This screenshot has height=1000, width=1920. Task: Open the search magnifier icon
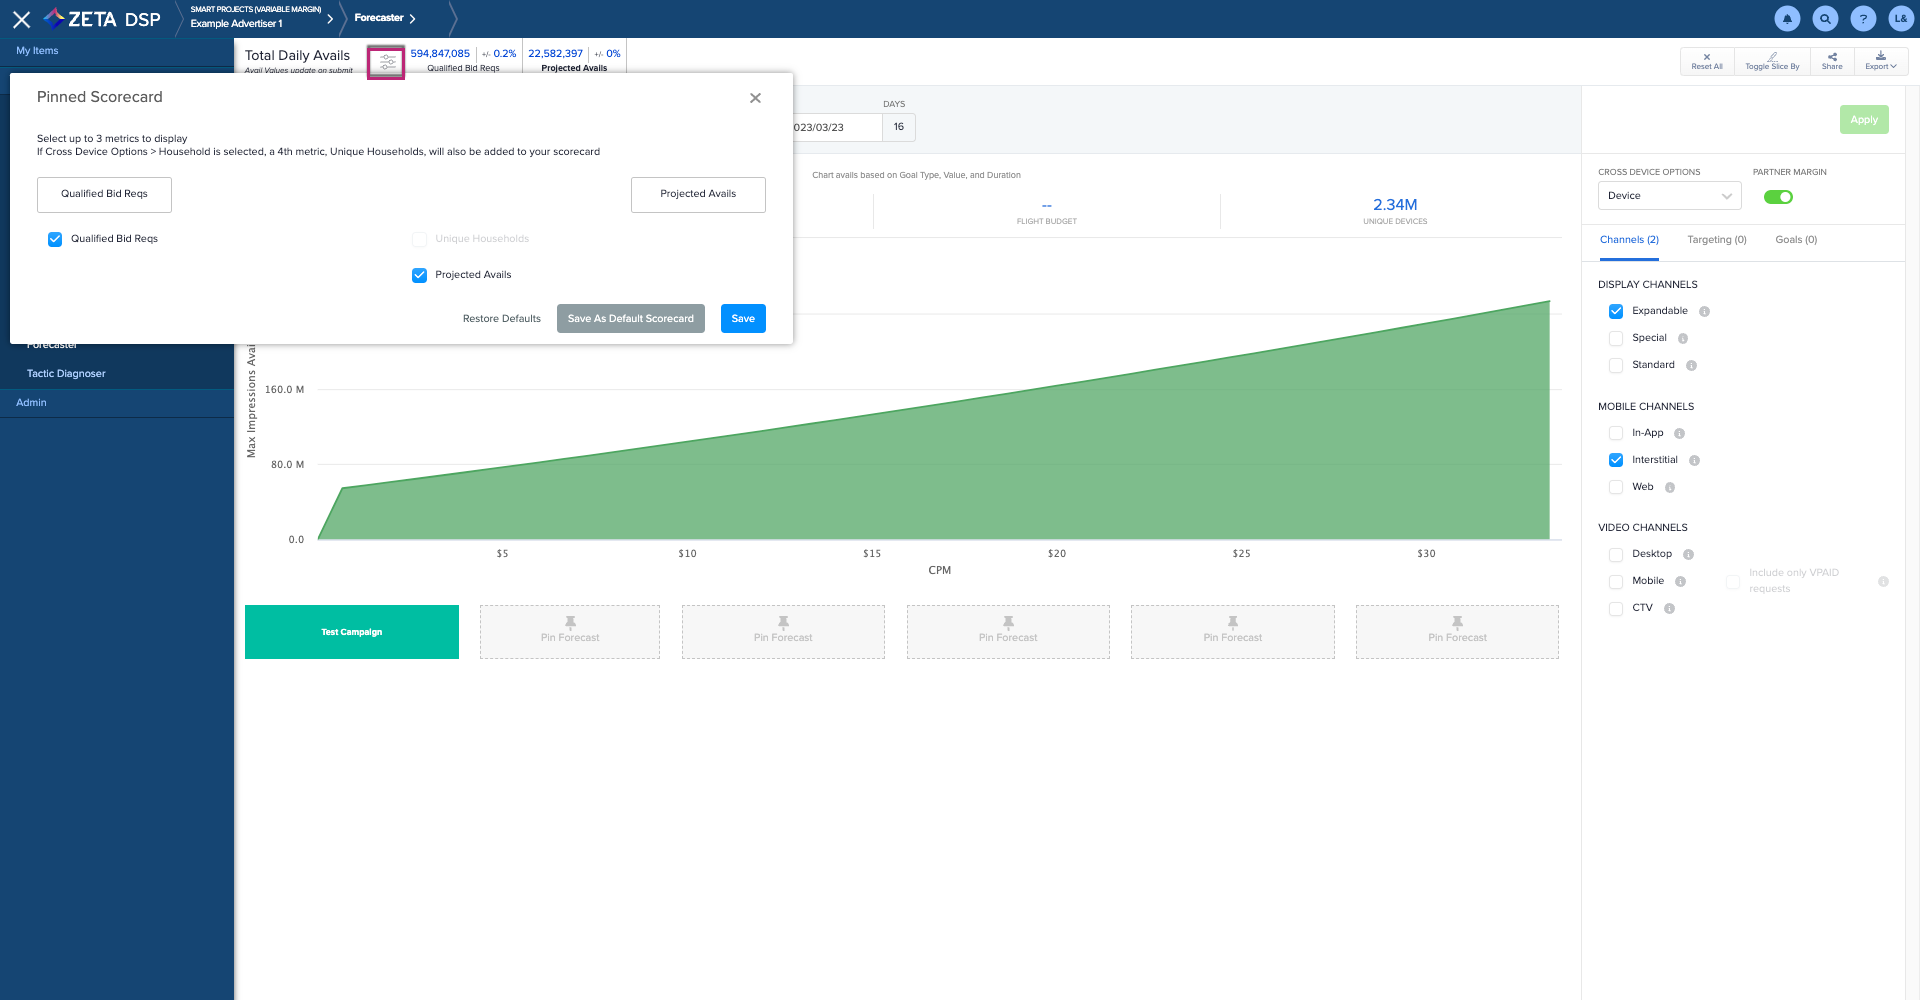click(x=1825, y=18)
